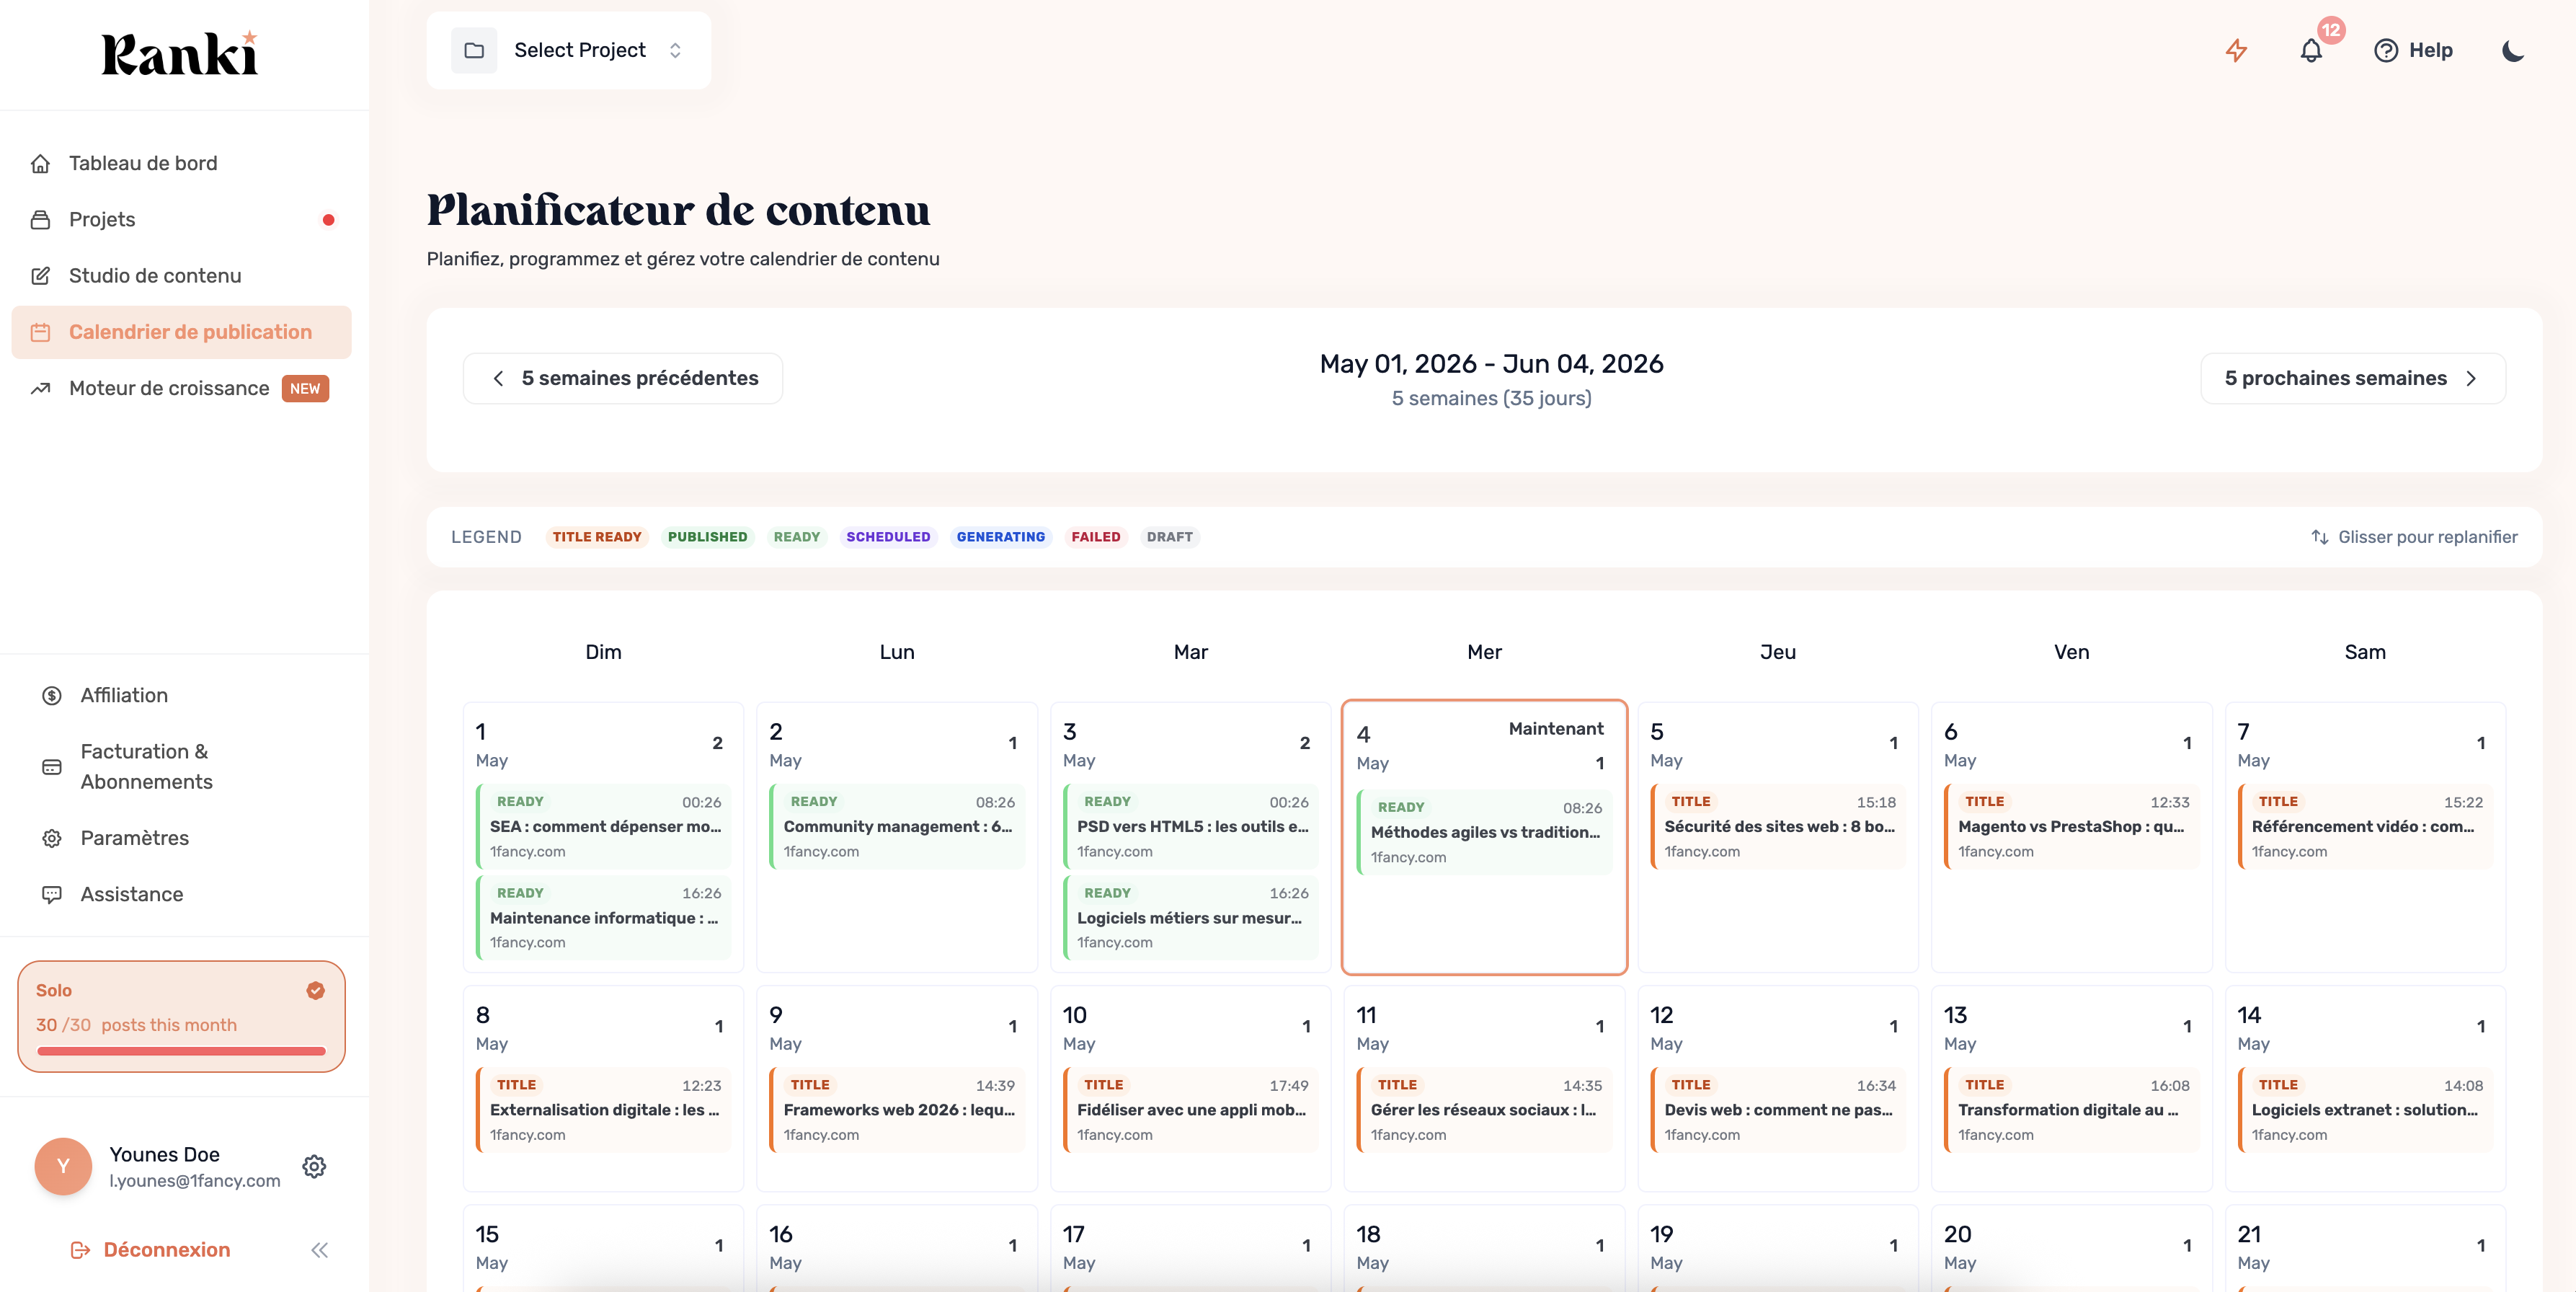Click the Solo plan verified badge icon

coord(315,990)
